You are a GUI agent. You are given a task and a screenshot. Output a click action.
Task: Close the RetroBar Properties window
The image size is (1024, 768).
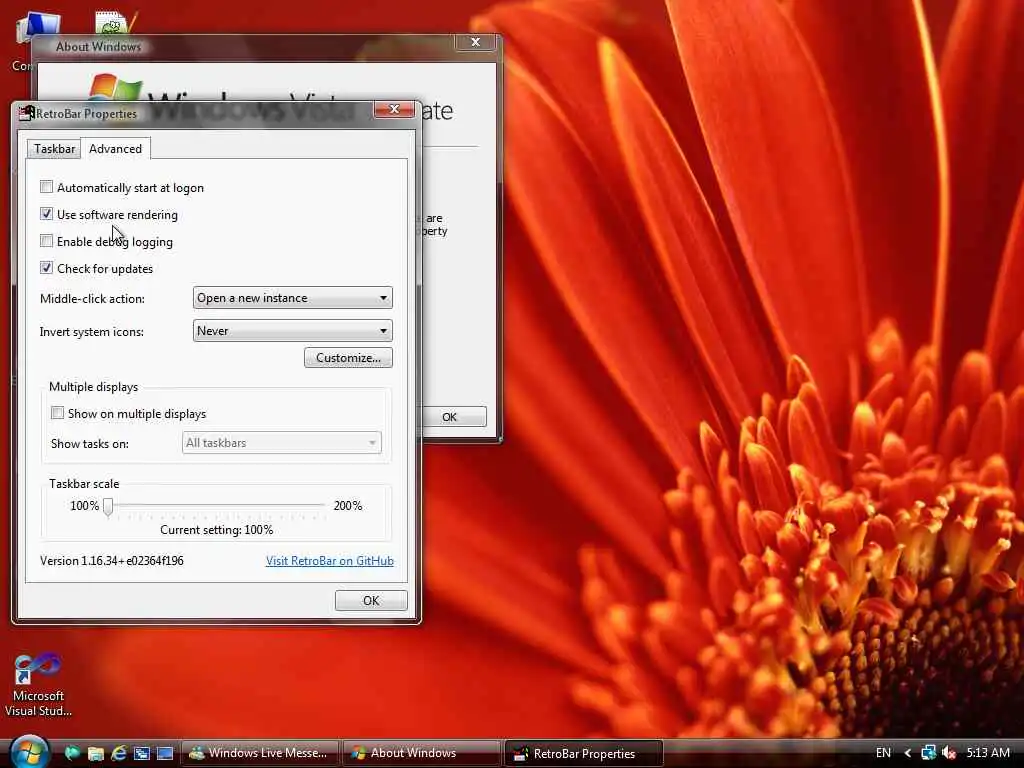click(x=394, y=110)
